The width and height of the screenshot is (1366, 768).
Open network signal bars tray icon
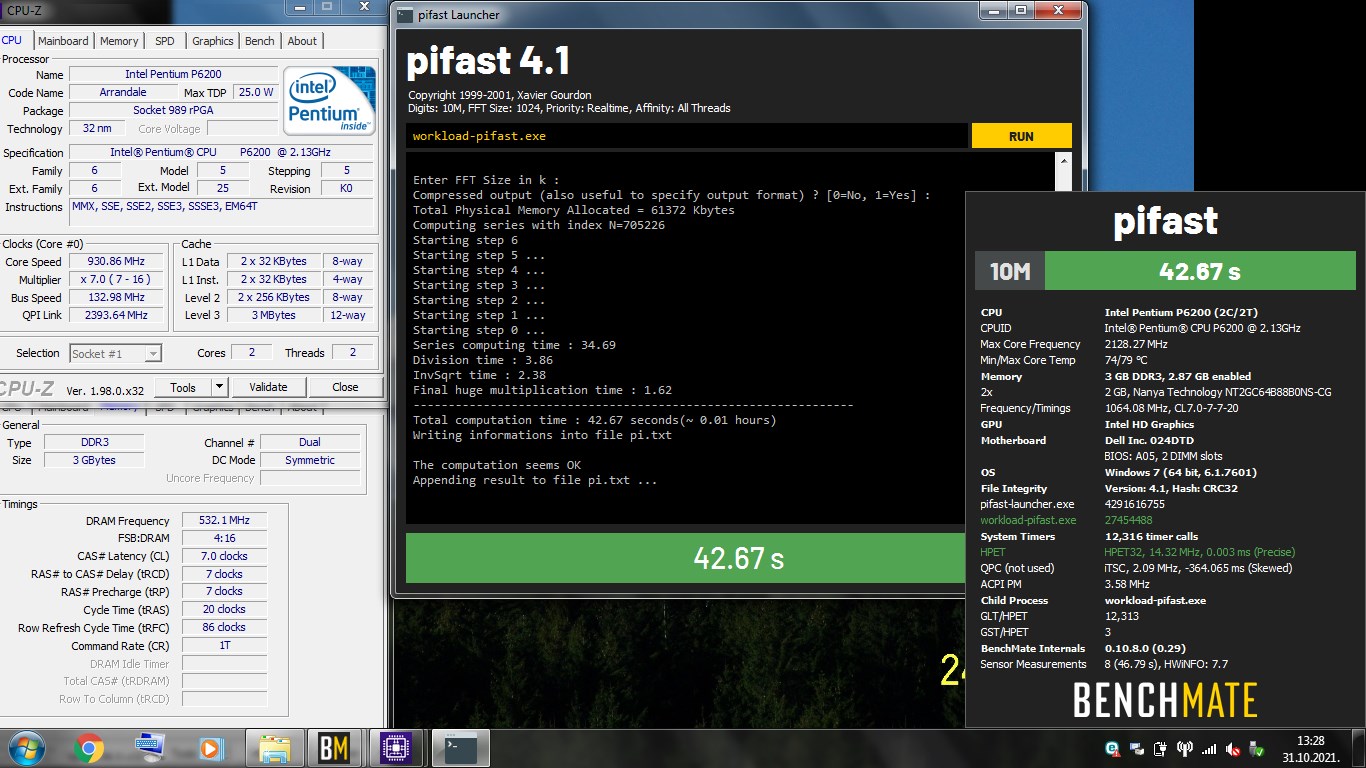tap(1209, 748)
